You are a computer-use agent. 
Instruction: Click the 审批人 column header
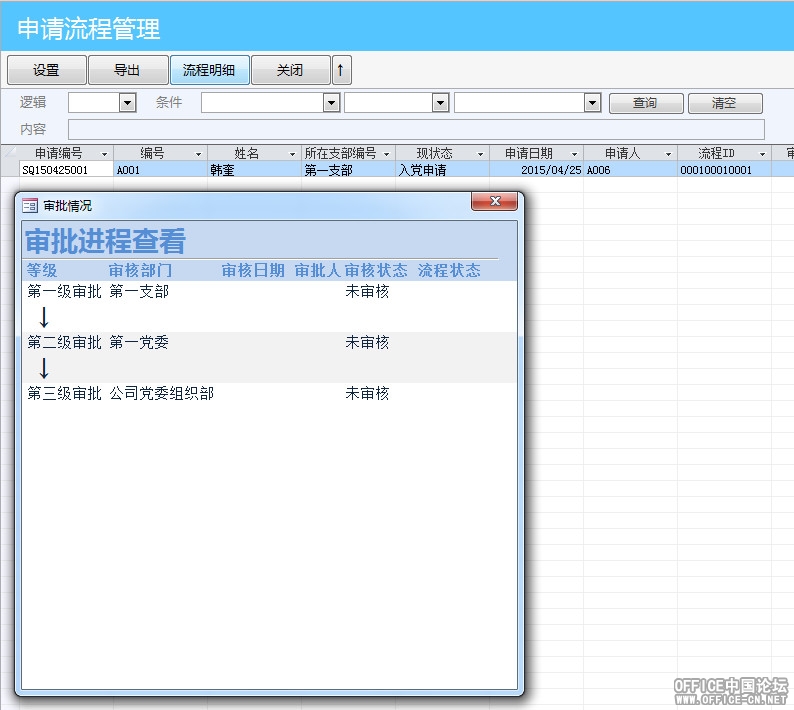[317, 270]
